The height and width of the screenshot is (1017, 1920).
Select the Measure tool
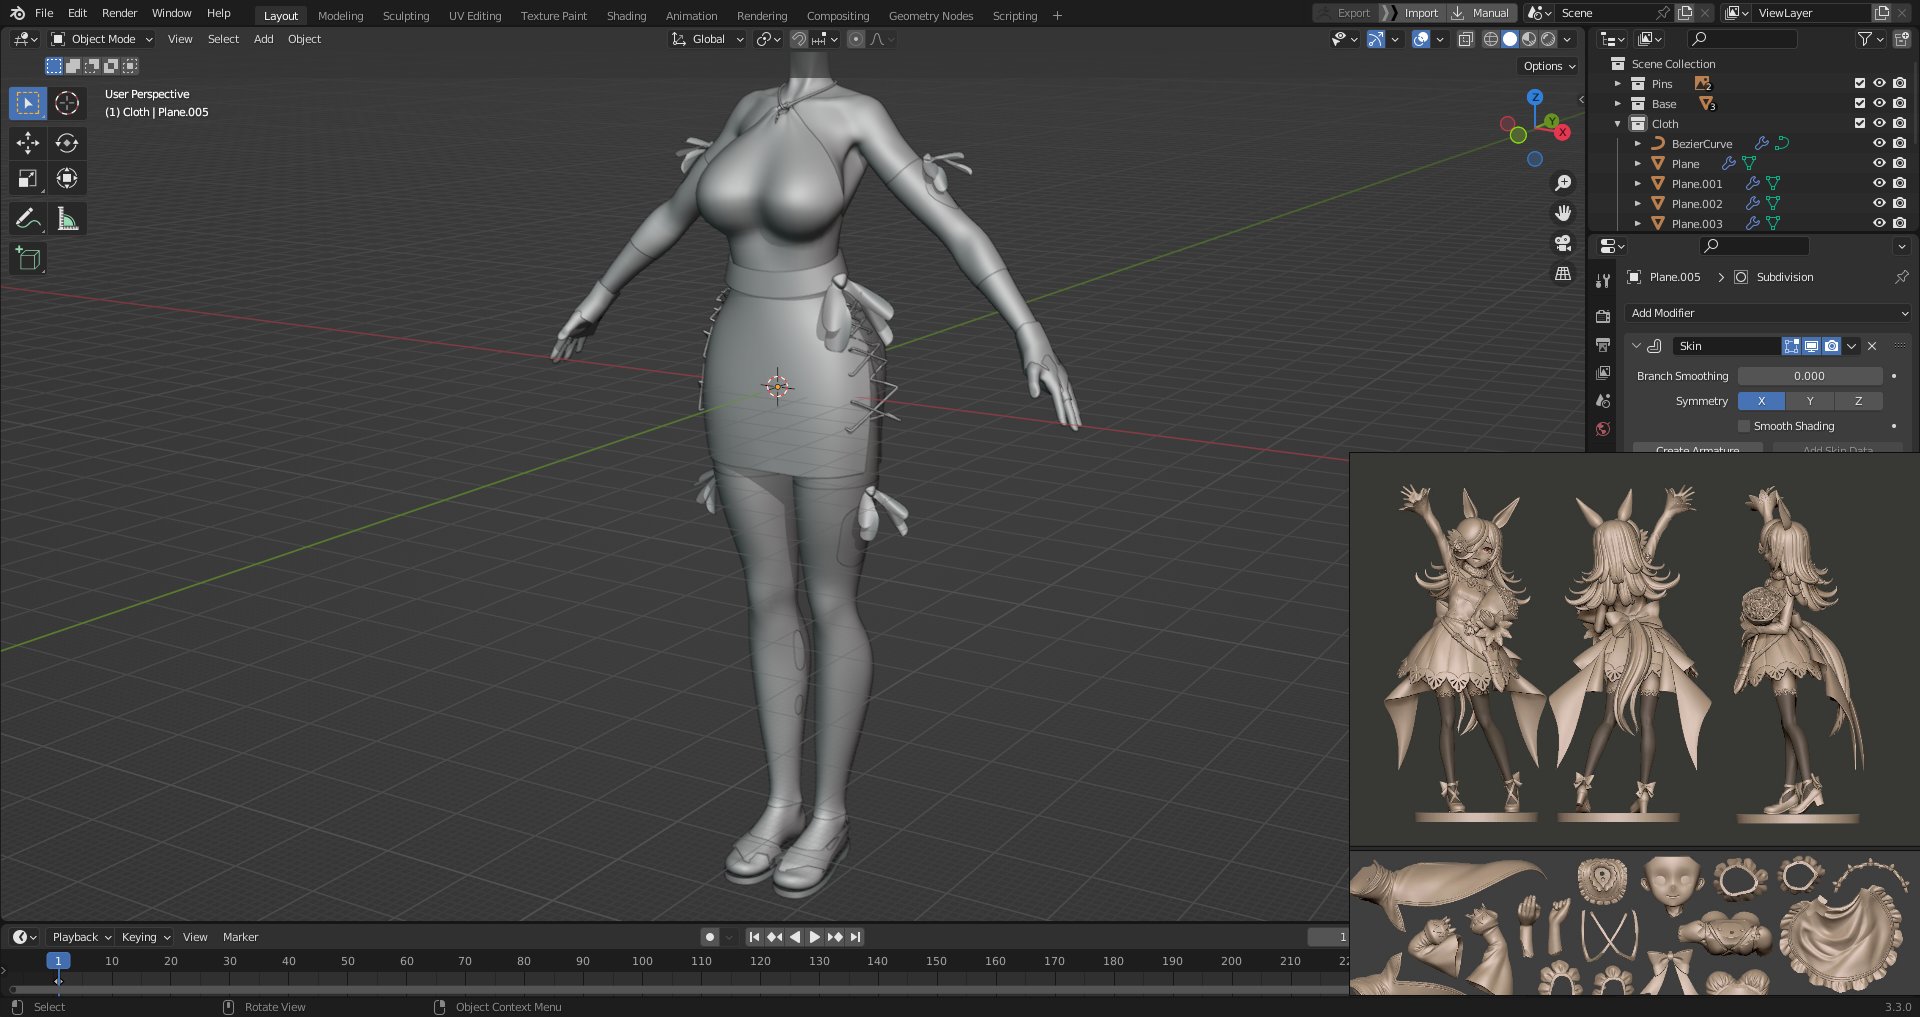pyautogui.click(x=67, y=218)
